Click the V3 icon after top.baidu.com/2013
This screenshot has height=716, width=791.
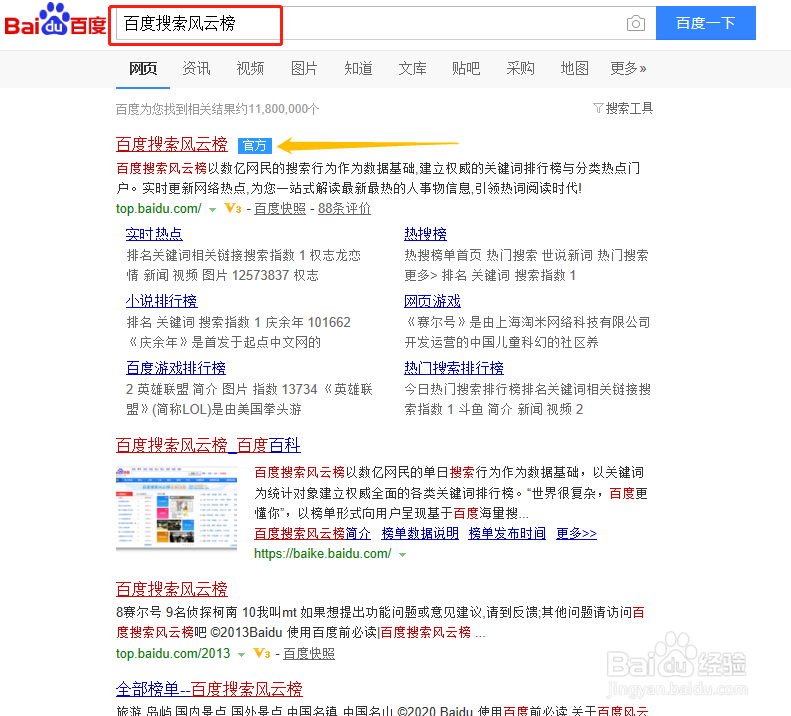(262, 653)
